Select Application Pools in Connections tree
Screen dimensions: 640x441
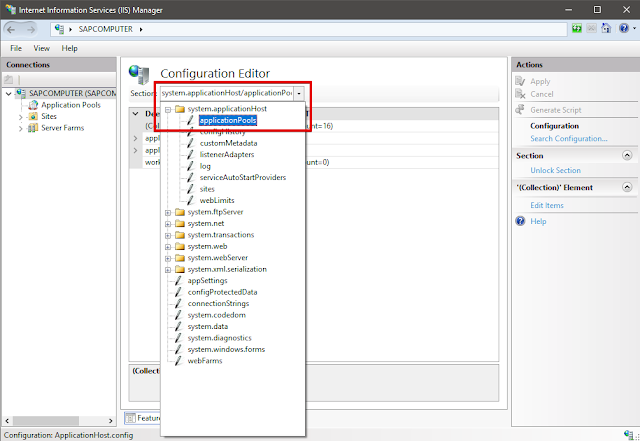(71, 105)
